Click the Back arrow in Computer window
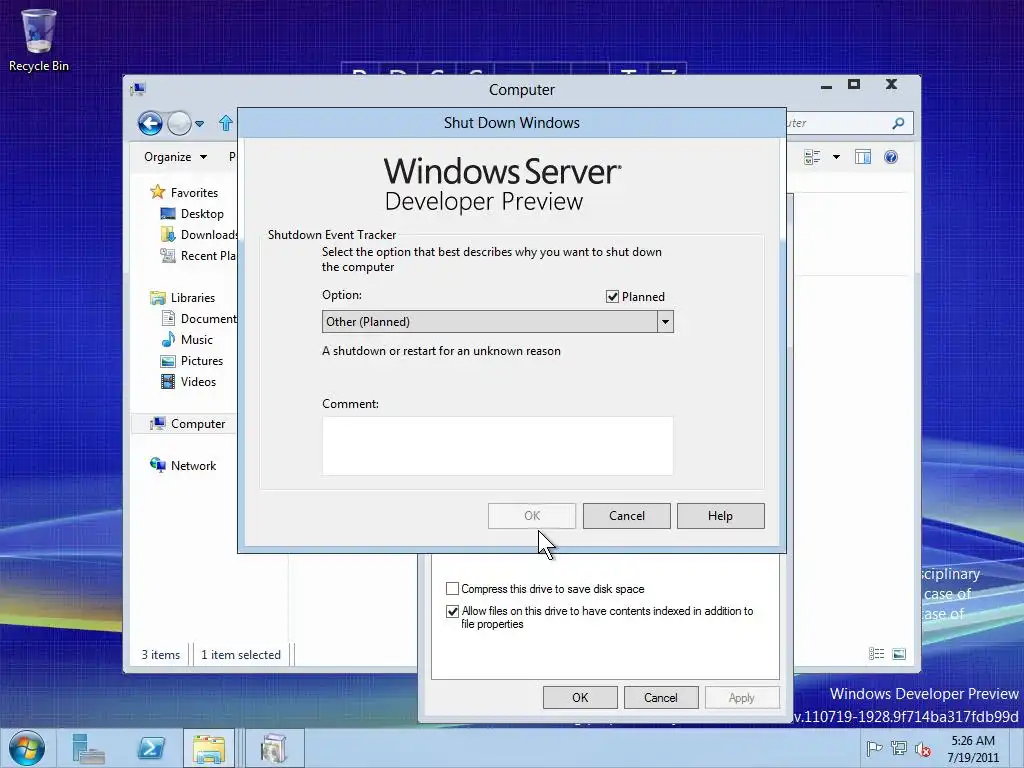 click(150, 123)
